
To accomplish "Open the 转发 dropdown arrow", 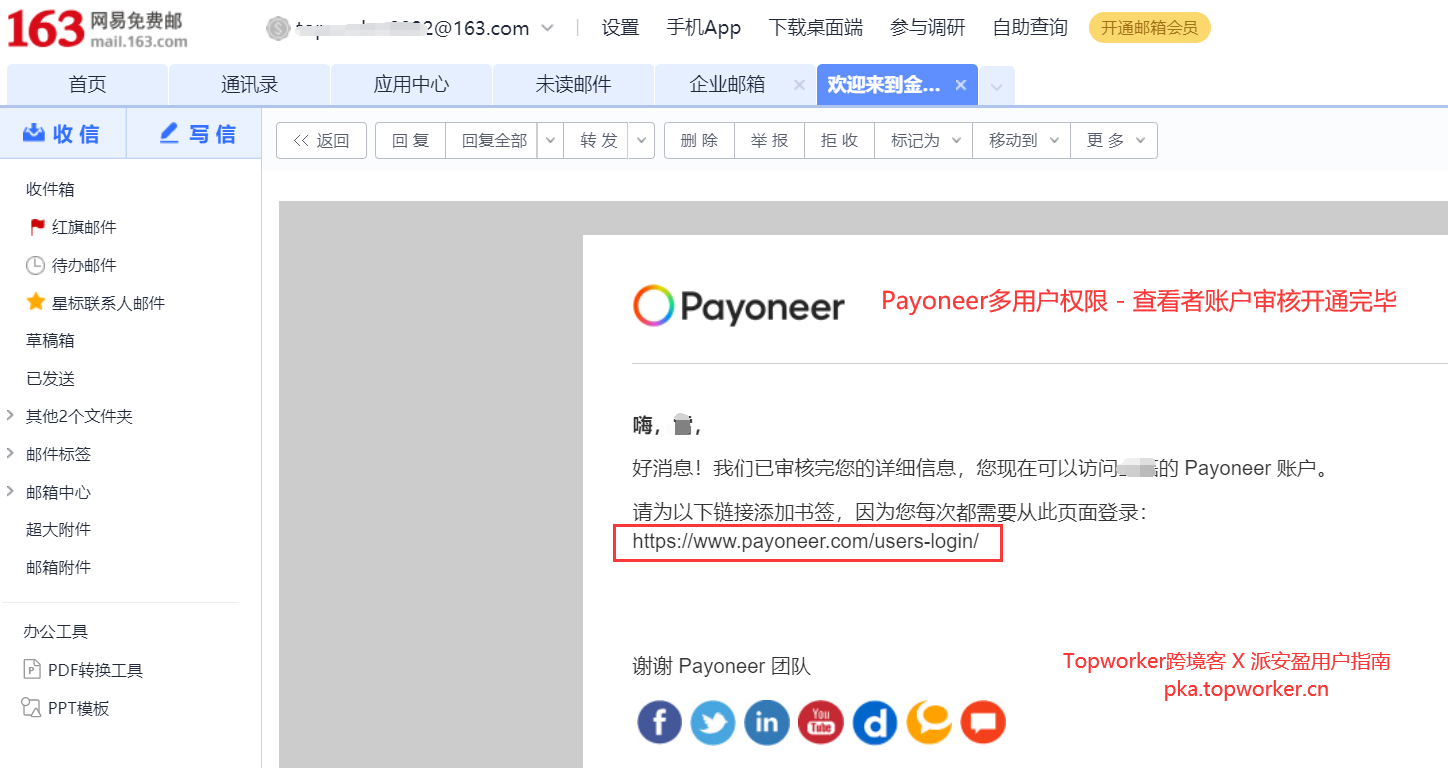I will (x=641, y=141).
